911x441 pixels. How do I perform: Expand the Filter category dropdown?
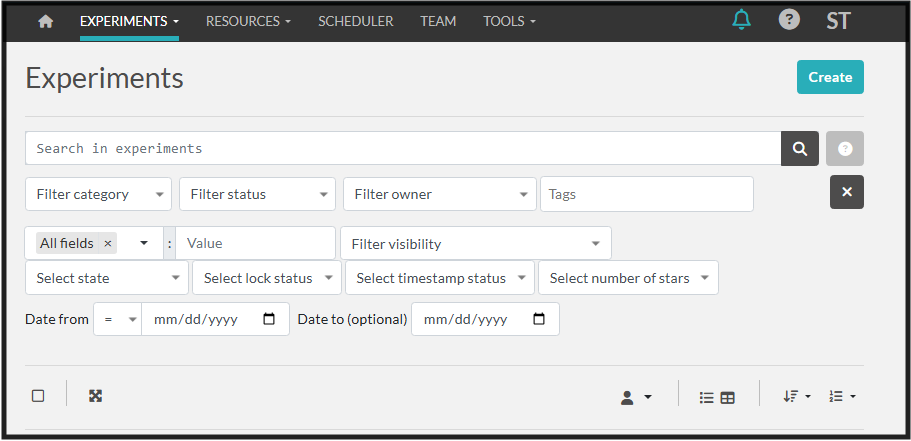[98, 194]
